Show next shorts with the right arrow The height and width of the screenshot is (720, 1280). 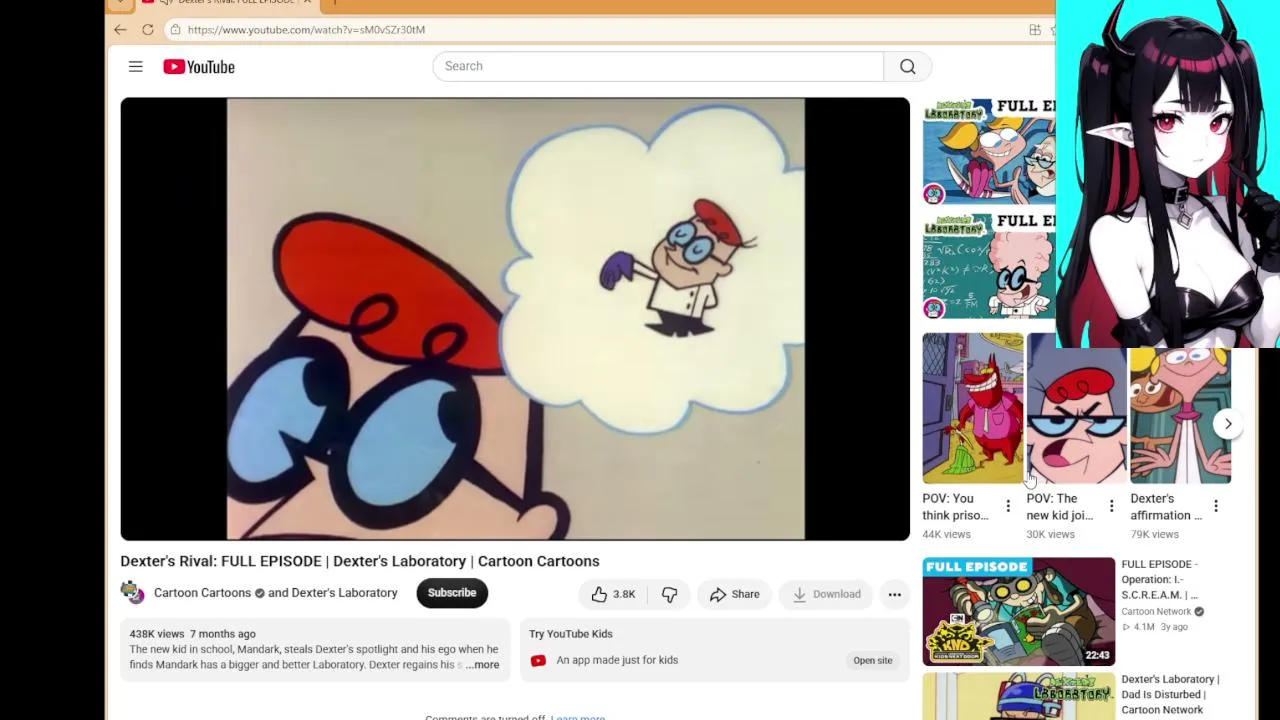[1228, 424]
